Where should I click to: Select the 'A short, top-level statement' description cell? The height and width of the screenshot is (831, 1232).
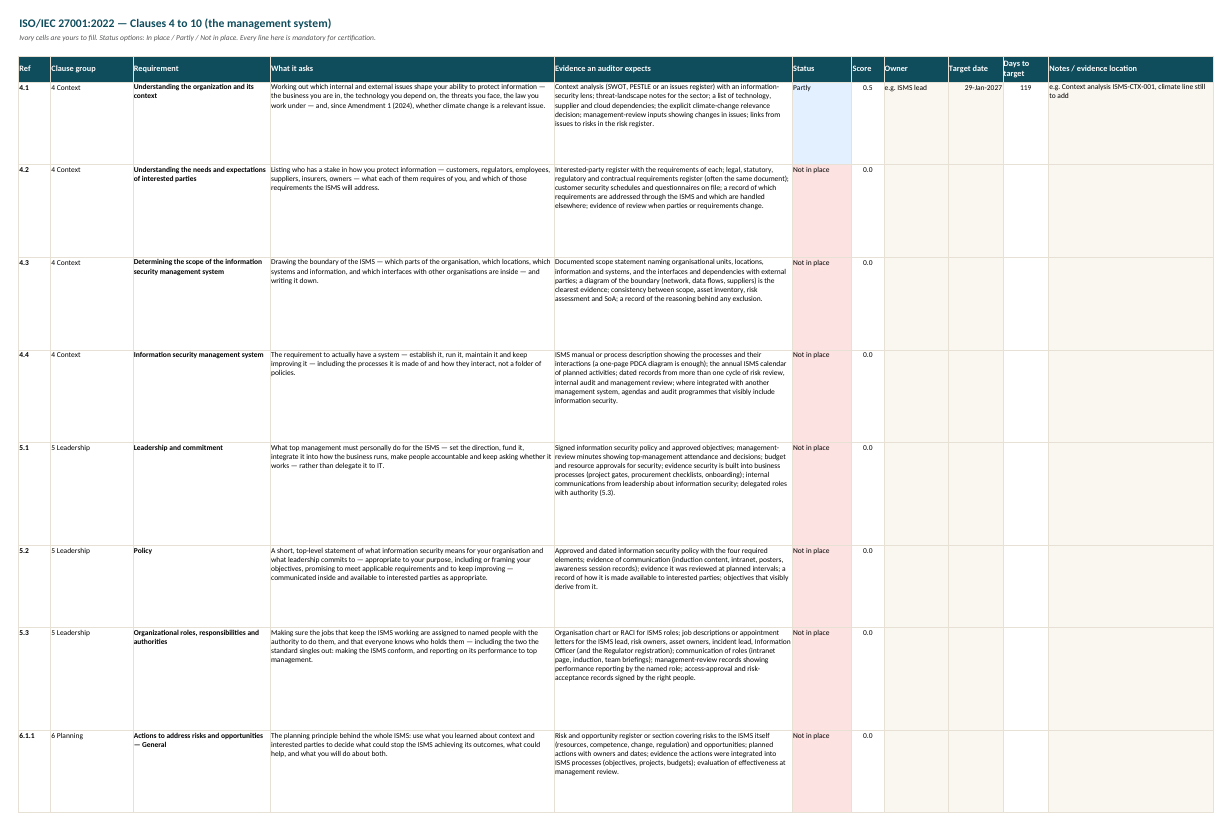(x=412, y=584)
